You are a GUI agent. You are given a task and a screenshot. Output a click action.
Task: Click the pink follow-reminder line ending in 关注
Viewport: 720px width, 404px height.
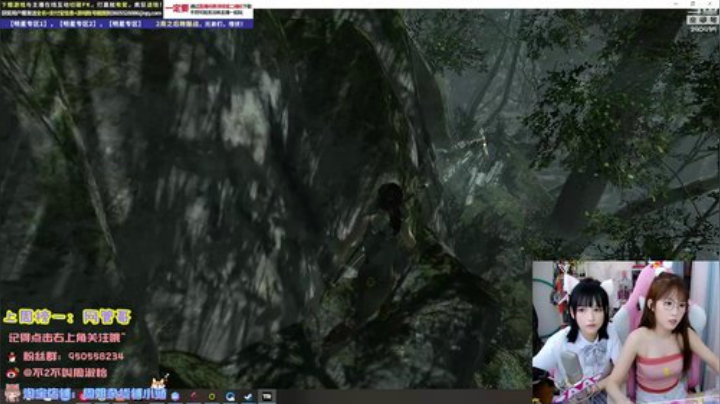[x=66, y=338]
